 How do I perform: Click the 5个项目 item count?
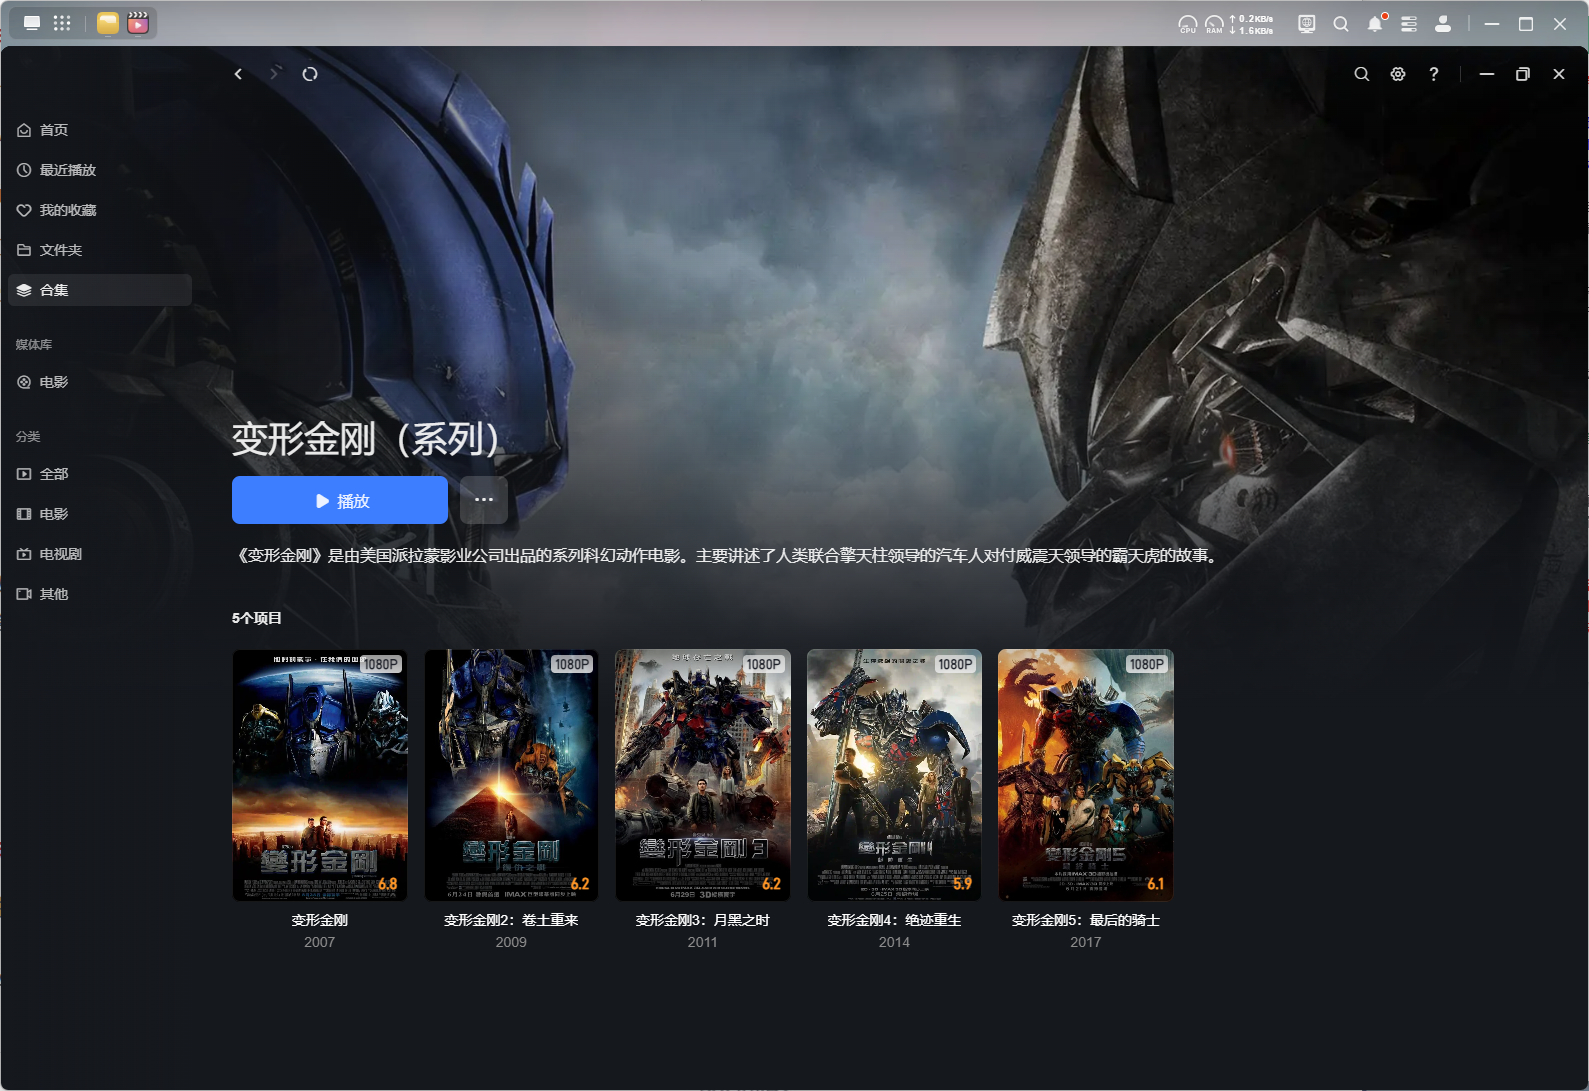257,618
